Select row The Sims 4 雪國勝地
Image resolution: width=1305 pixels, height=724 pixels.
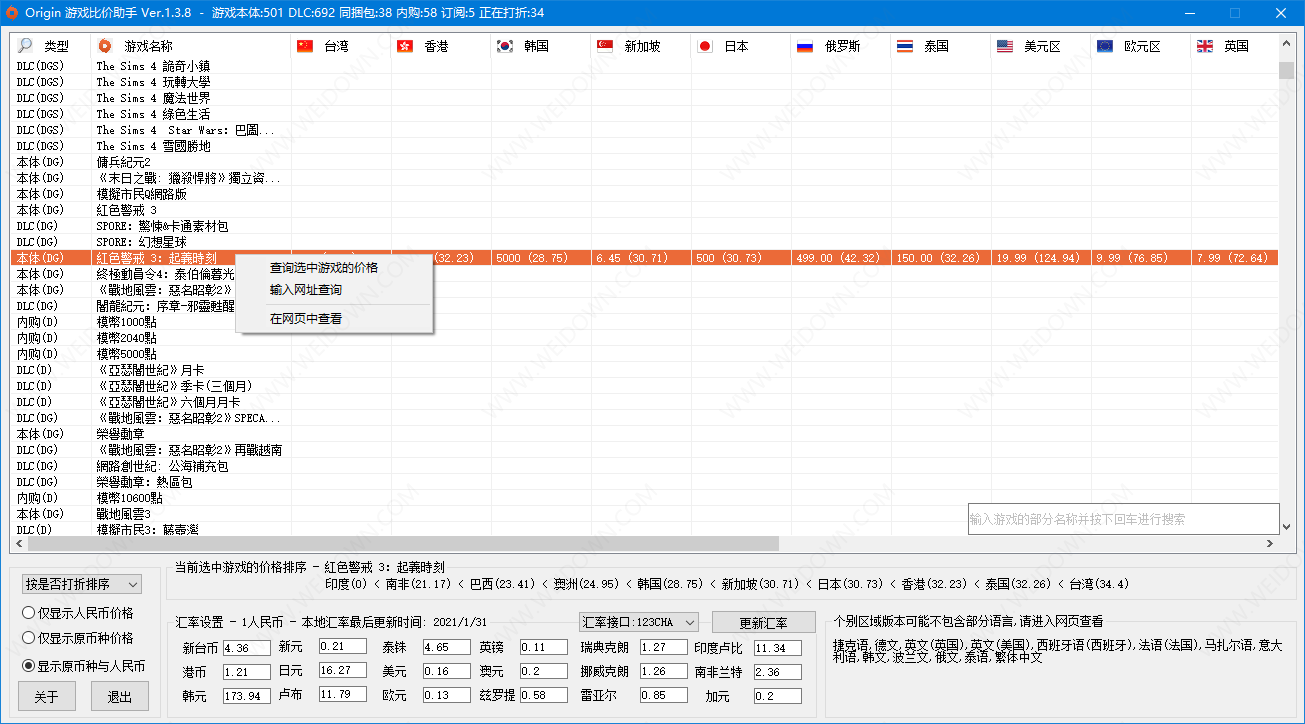tap(645, 146)
